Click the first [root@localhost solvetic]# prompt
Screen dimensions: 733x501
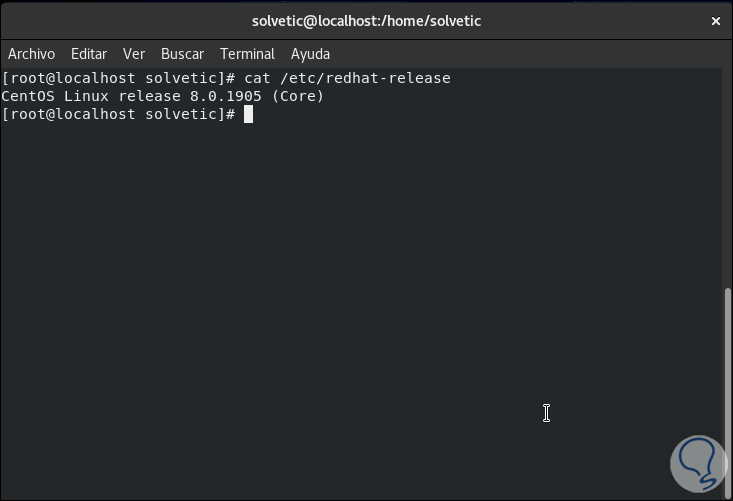118,78
